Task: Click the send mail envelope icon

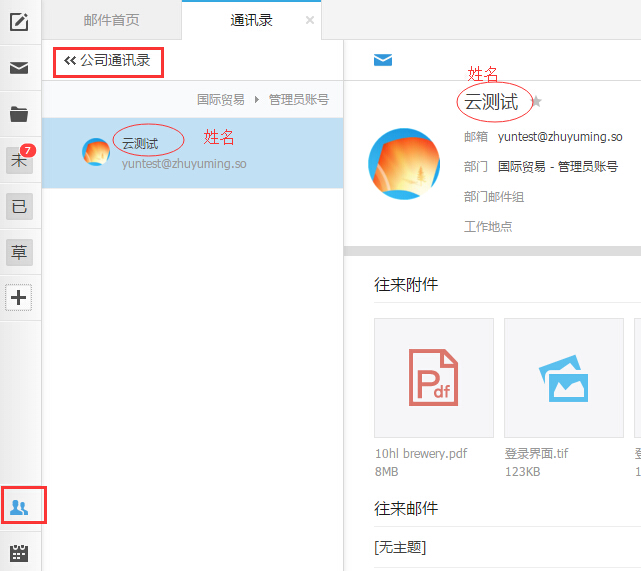Action: point(382,60)
